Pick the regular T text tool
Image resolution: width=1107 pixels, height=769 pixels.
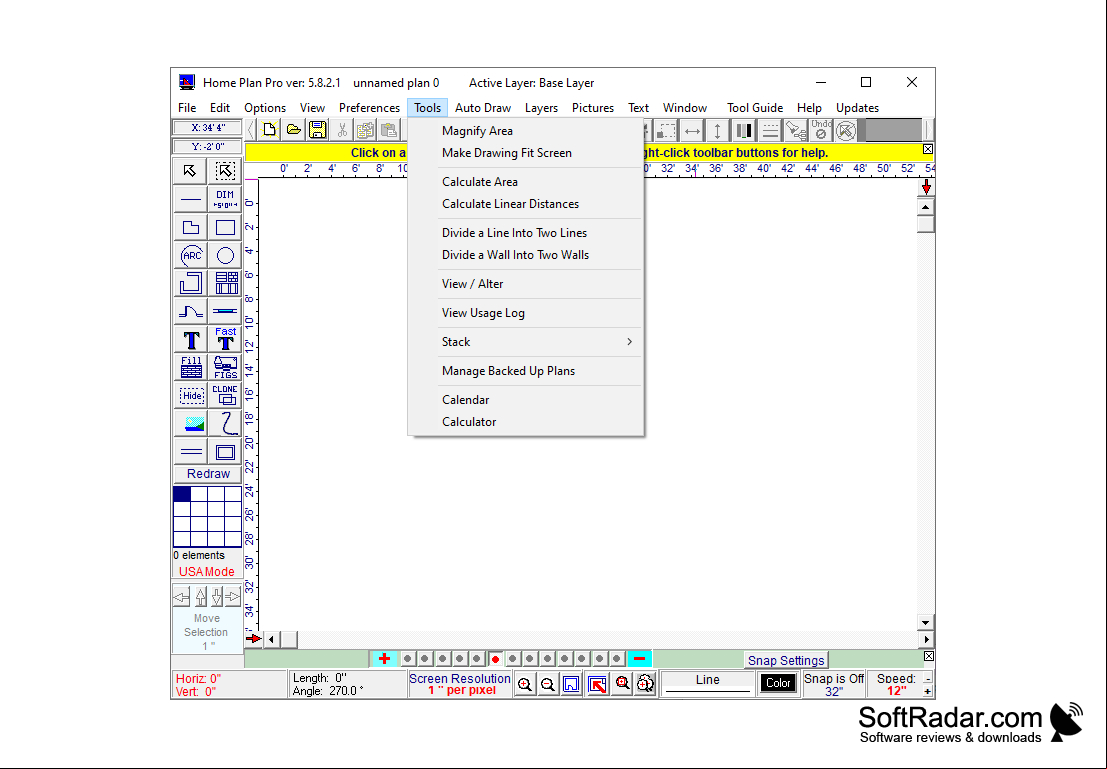tap(190, 340)
